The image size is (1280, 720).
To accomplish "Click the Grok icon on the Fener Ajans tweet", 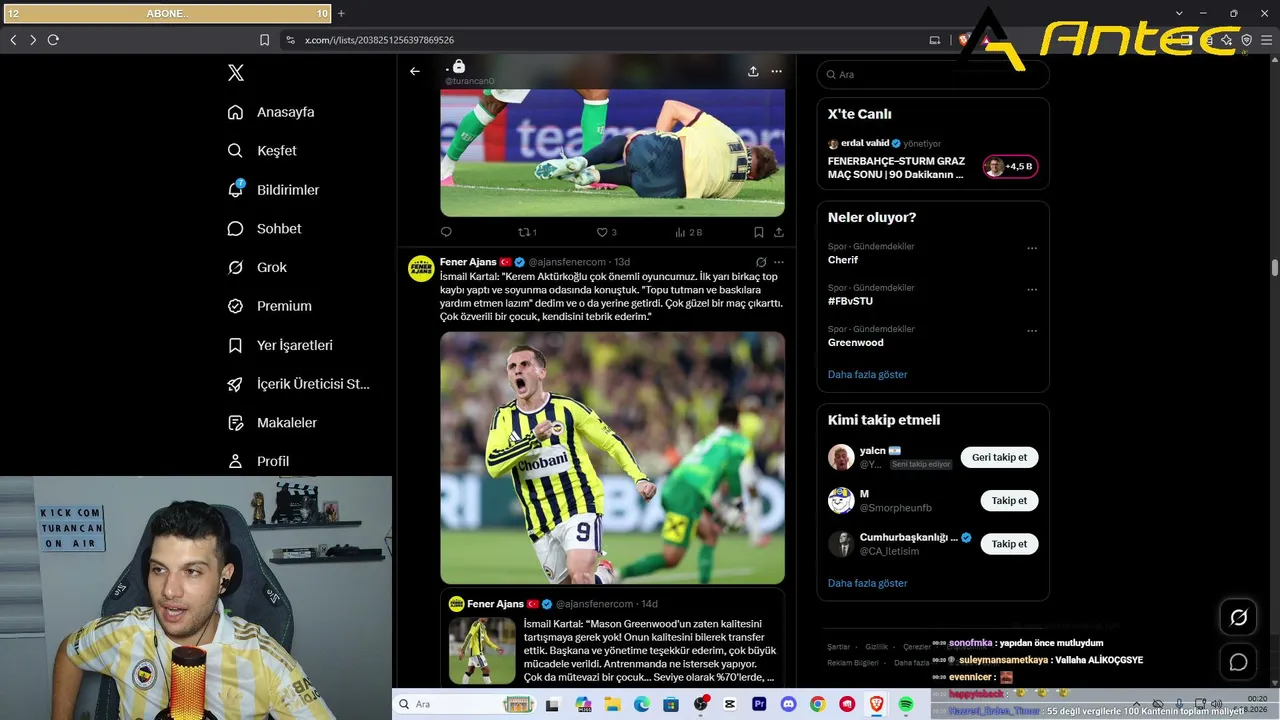I will pyautogui.click(x=761, y=262).
